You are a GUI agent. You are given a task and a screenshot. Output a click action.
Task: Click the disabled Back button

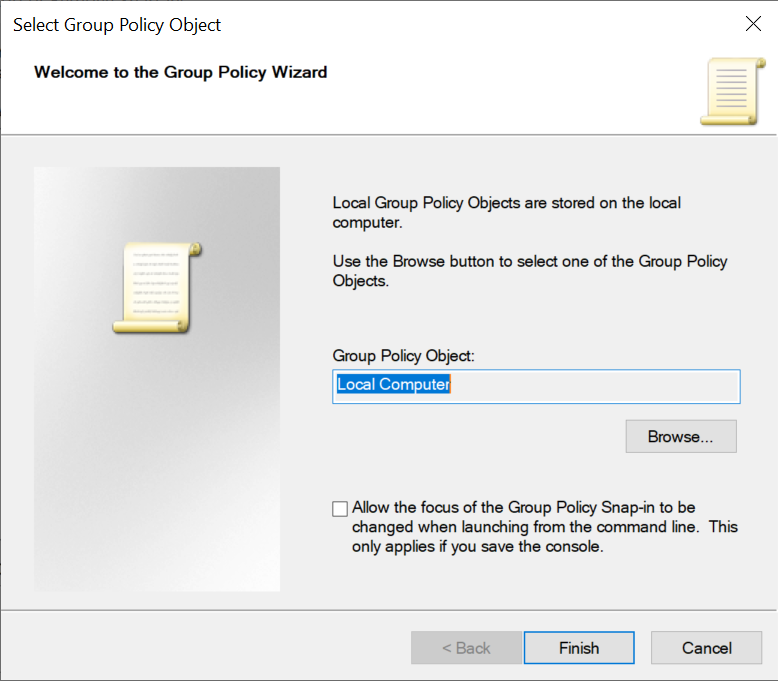tap(466, 647)
